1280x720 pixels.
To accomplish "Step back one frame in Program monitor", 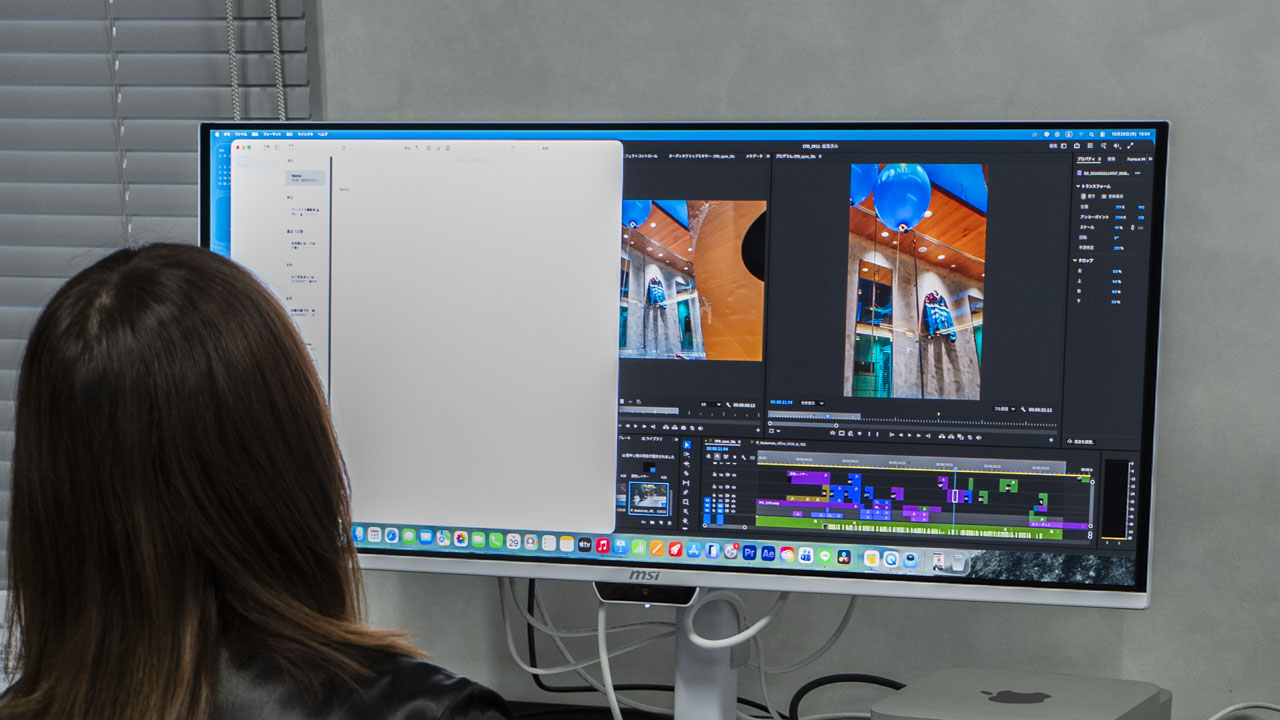I will click(x=900, y=434).
